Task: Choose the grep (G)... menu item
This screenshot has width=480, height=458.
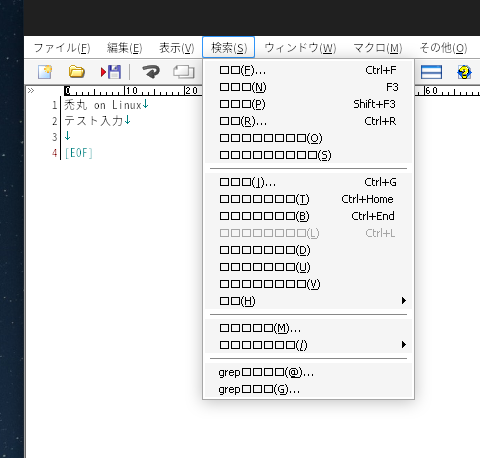Action: point(308,390)
